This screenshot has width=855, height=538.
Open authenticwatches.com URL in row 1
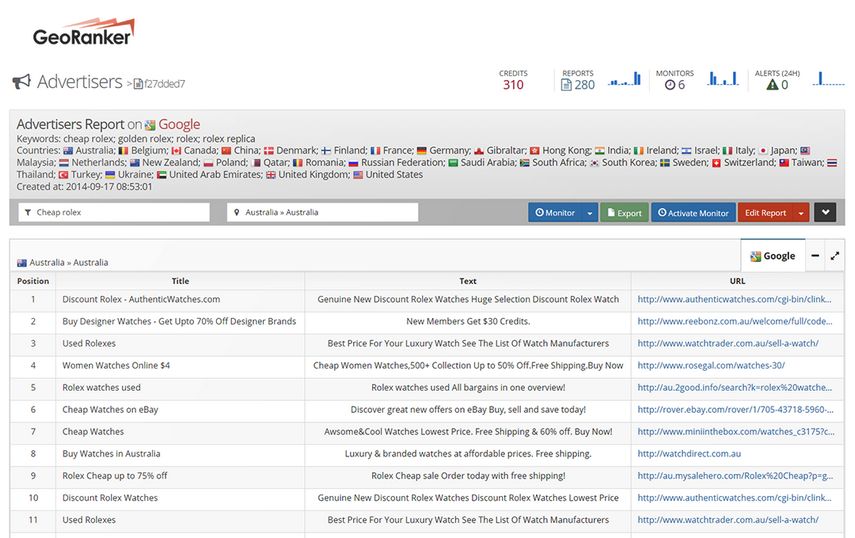(x=734, y=299)
